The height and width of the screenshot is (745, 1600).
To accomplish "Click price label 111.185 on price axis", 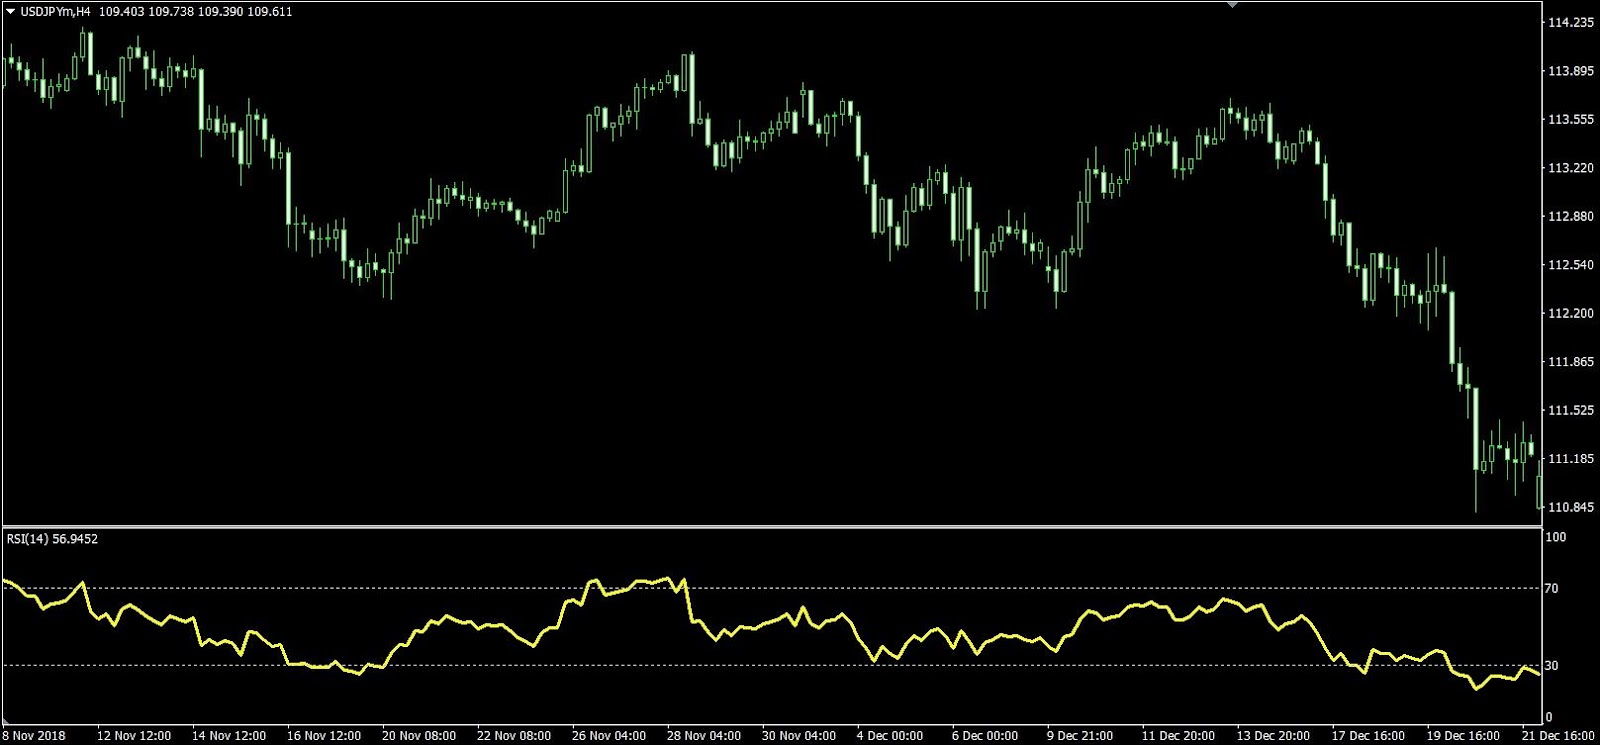I will coord(1571,459).
